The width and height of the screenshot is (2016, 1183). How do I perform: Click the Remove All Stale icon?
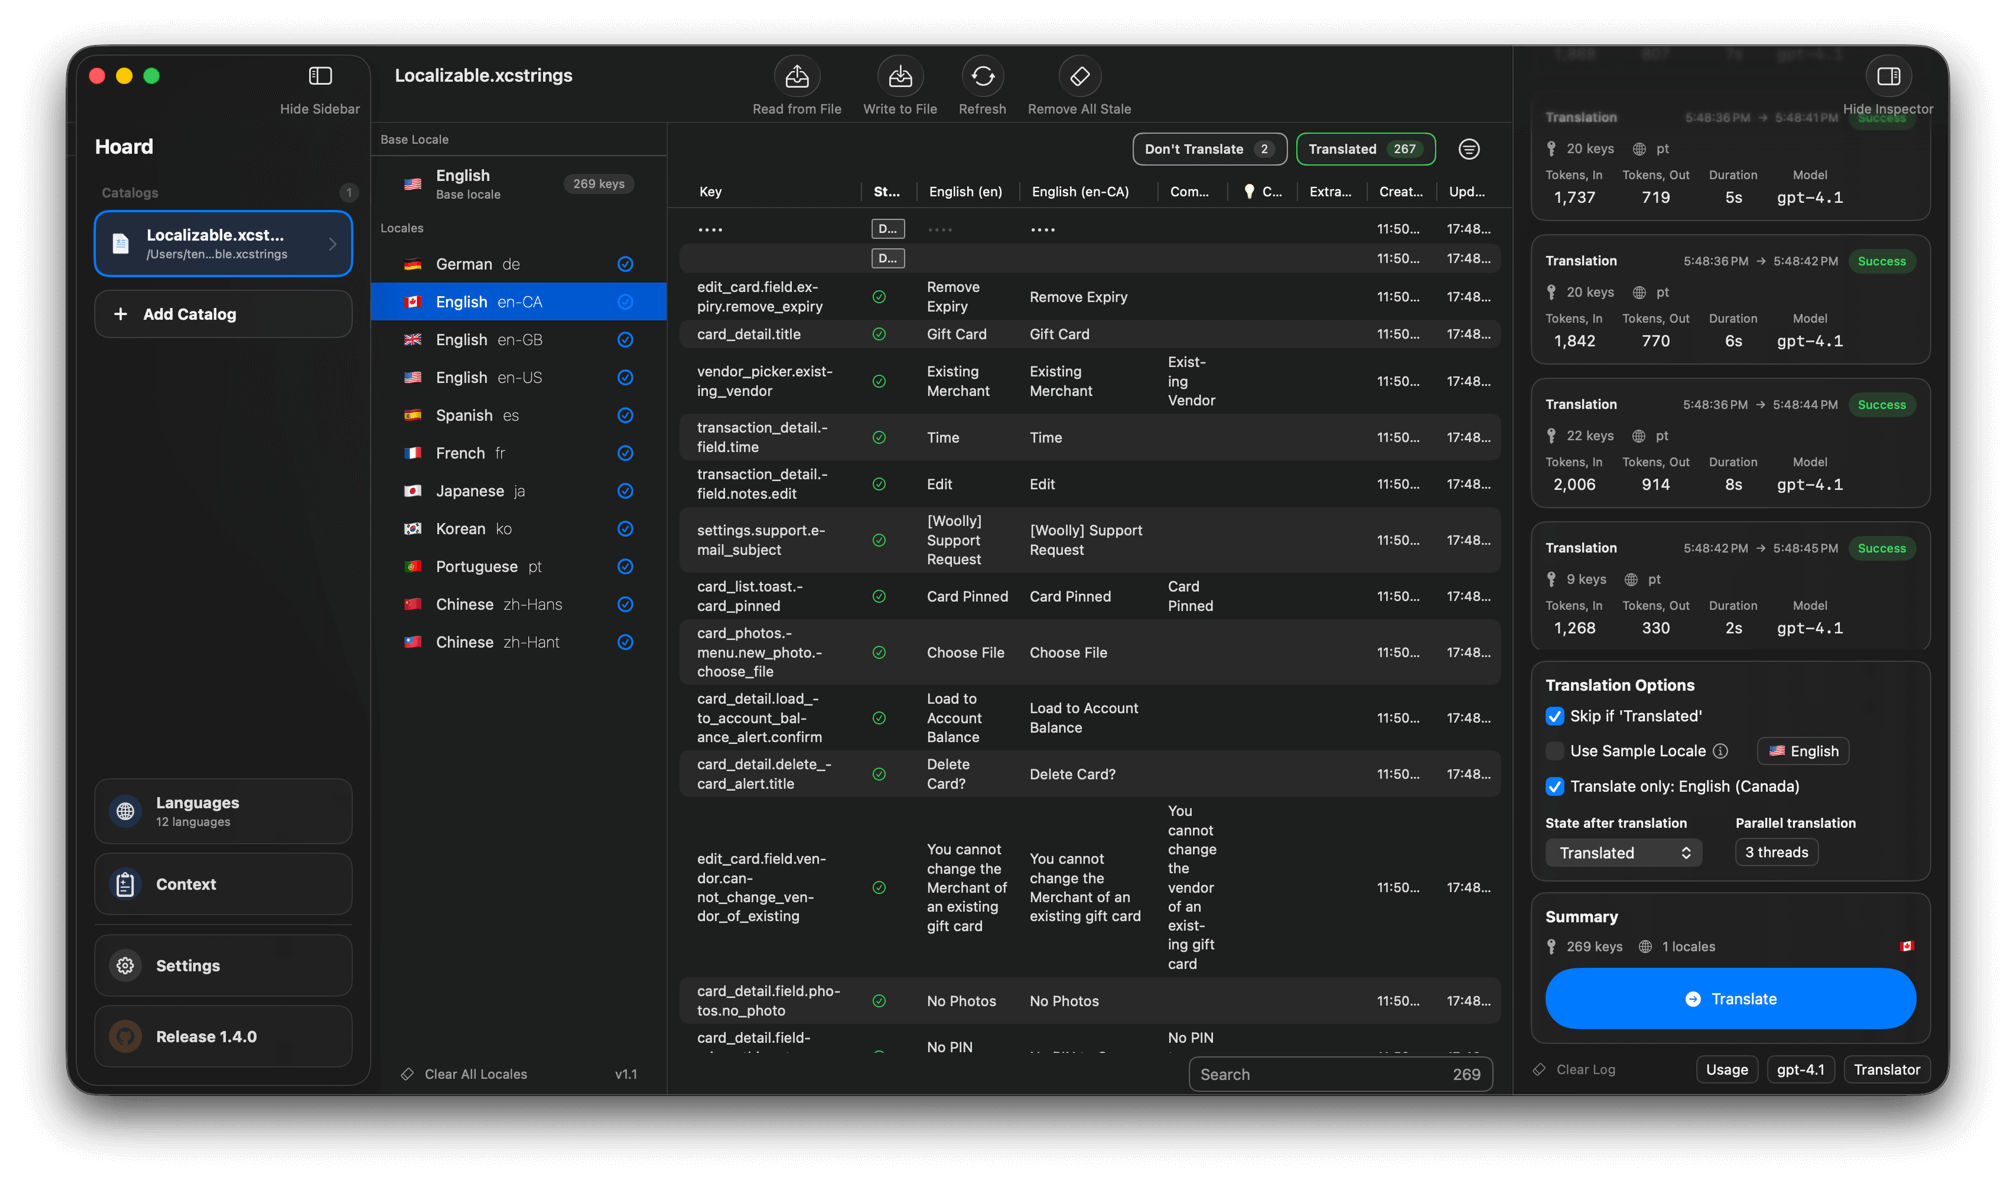[x=1079, y=77]
